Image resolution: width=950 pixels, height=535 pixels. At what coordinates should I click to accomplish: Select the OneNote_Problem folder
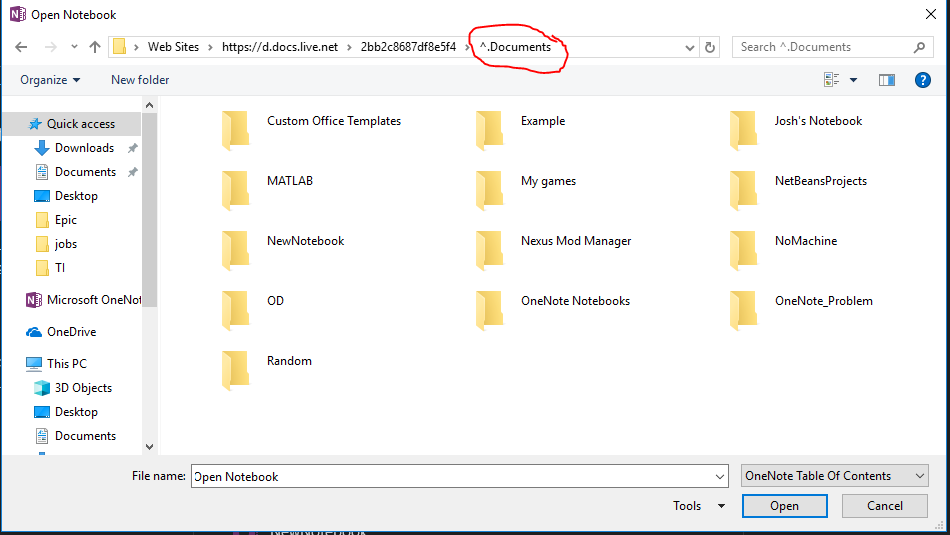(x=802, y=309)
